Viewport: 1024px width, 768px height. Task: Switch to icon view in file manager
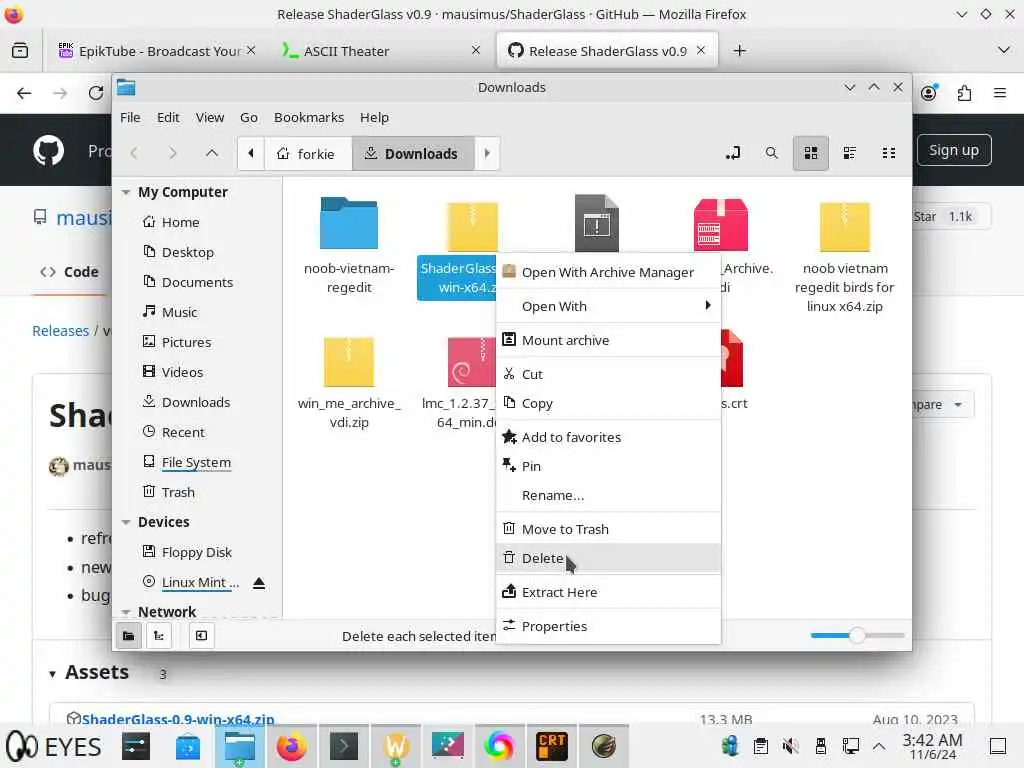click(810, 153)
